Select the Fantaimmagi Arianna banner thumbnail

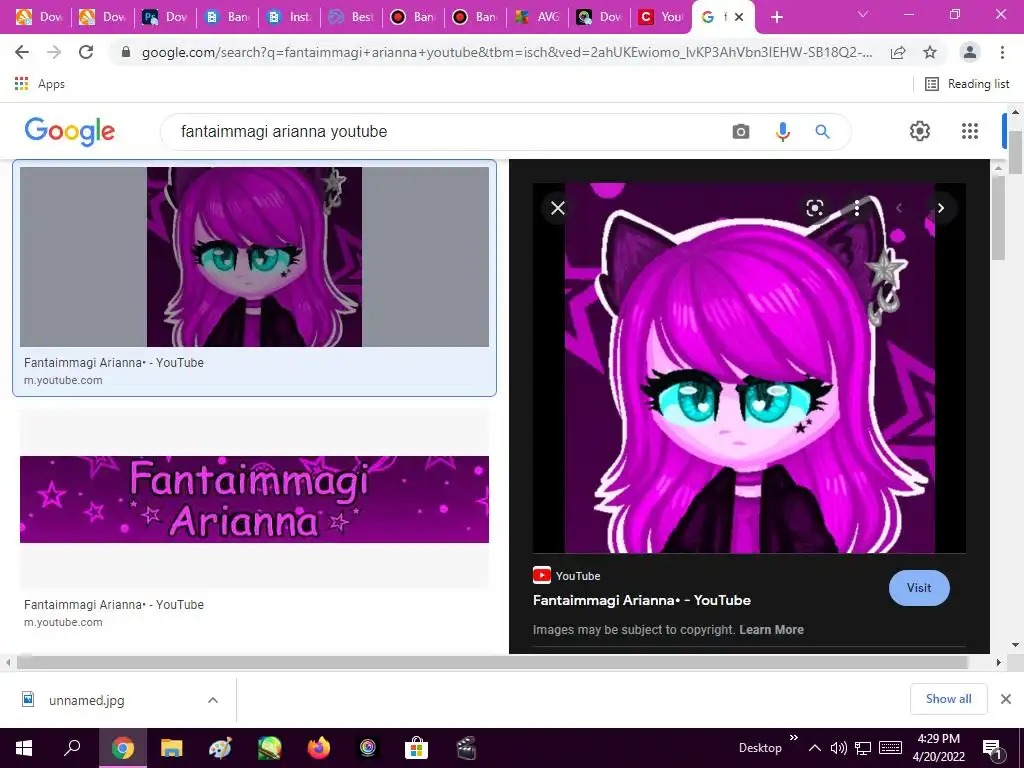tap(254, 499)
